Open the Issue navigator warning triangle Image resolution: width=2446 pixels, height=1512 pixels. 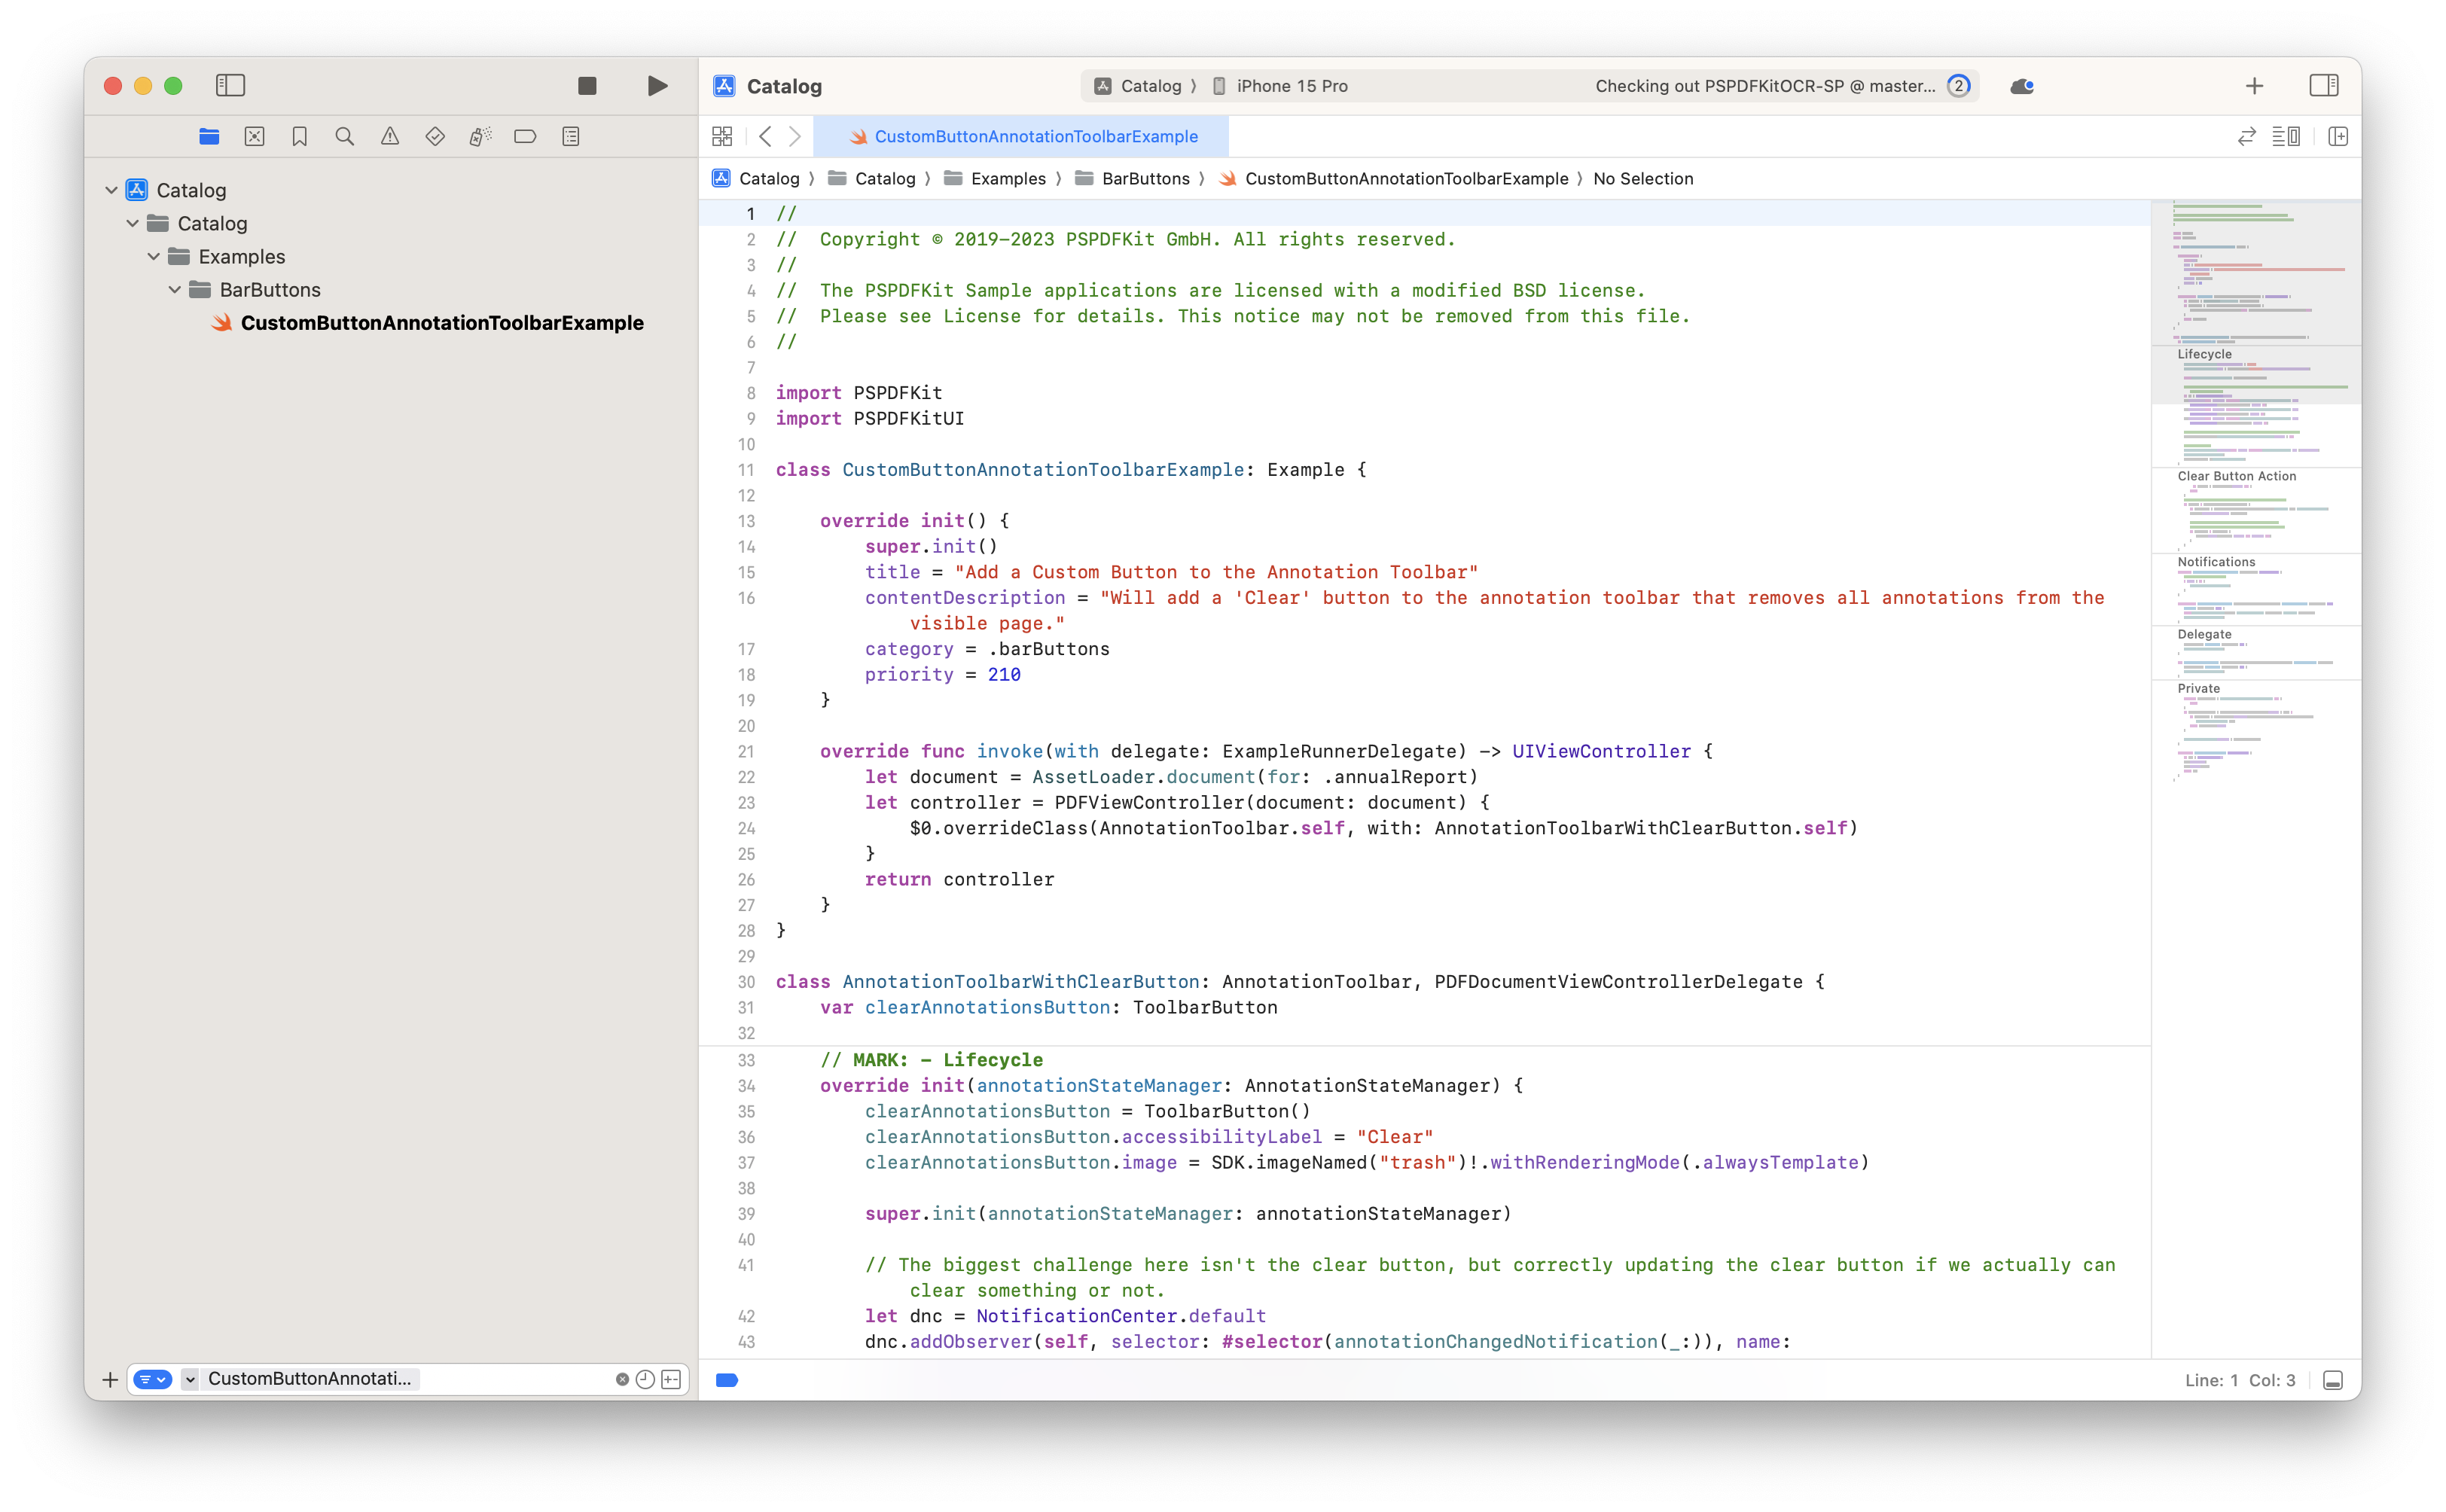[x=390, y=136]
